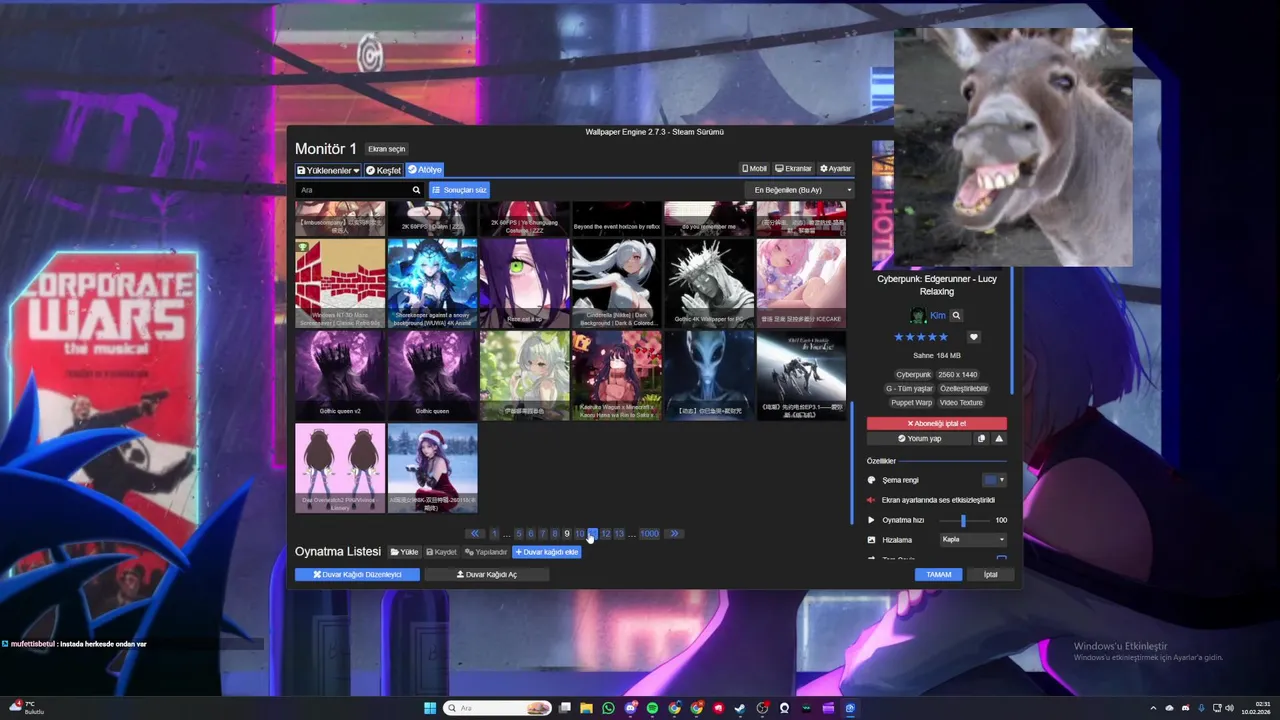
Task: Click the Yorum yap button
Action: (x=919, y=438)
